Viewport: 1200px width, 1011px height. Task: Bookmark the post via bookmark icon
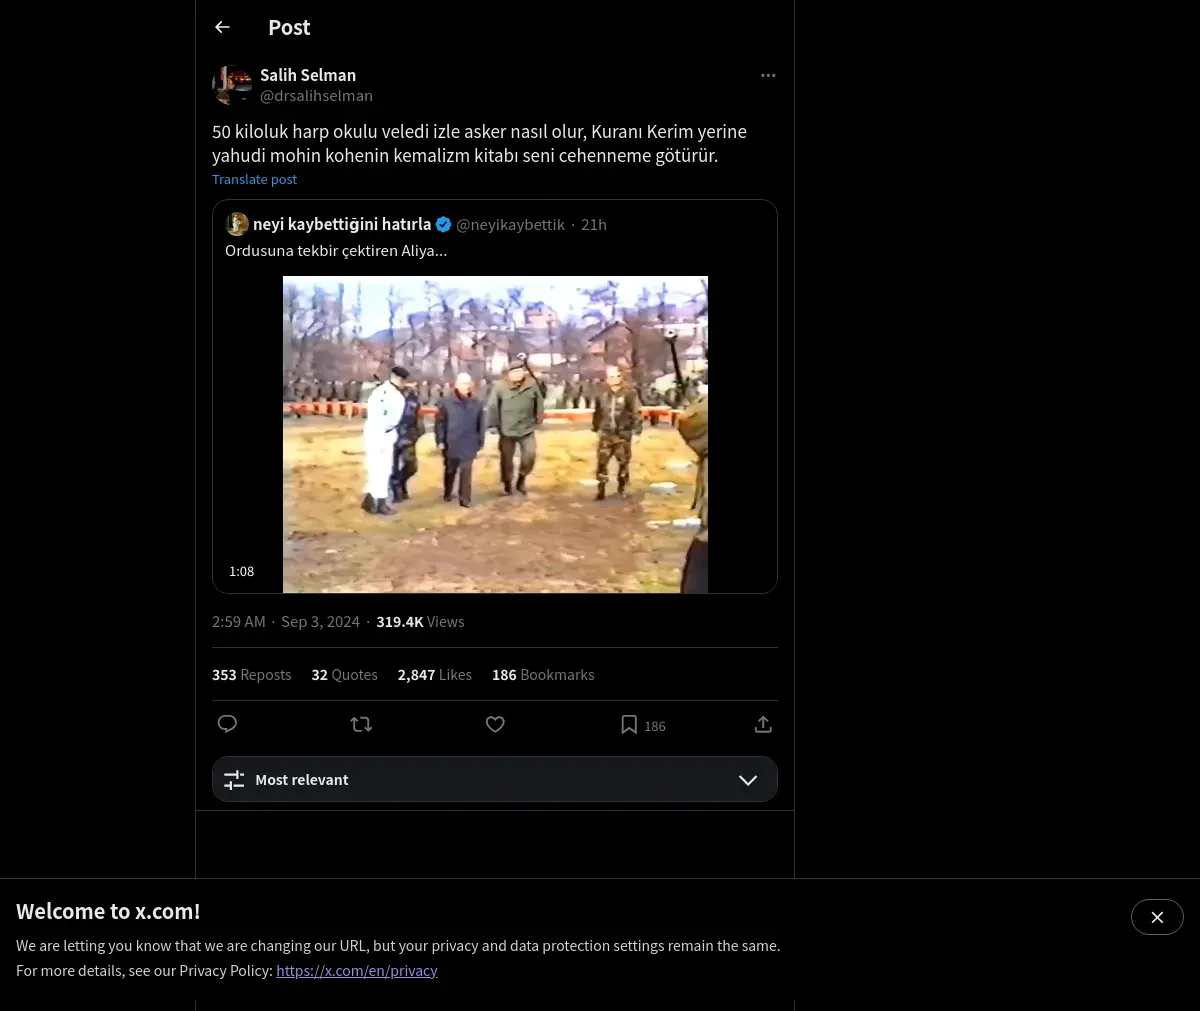coord(629,724)
